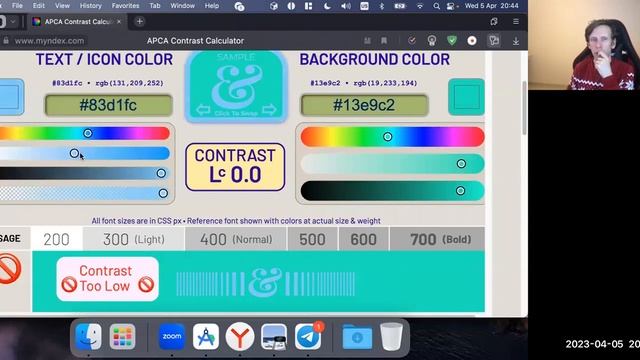Select font weight 700 (Bold) column
The width and height of the screenshot is (640, 360).
tap(437, 239)
